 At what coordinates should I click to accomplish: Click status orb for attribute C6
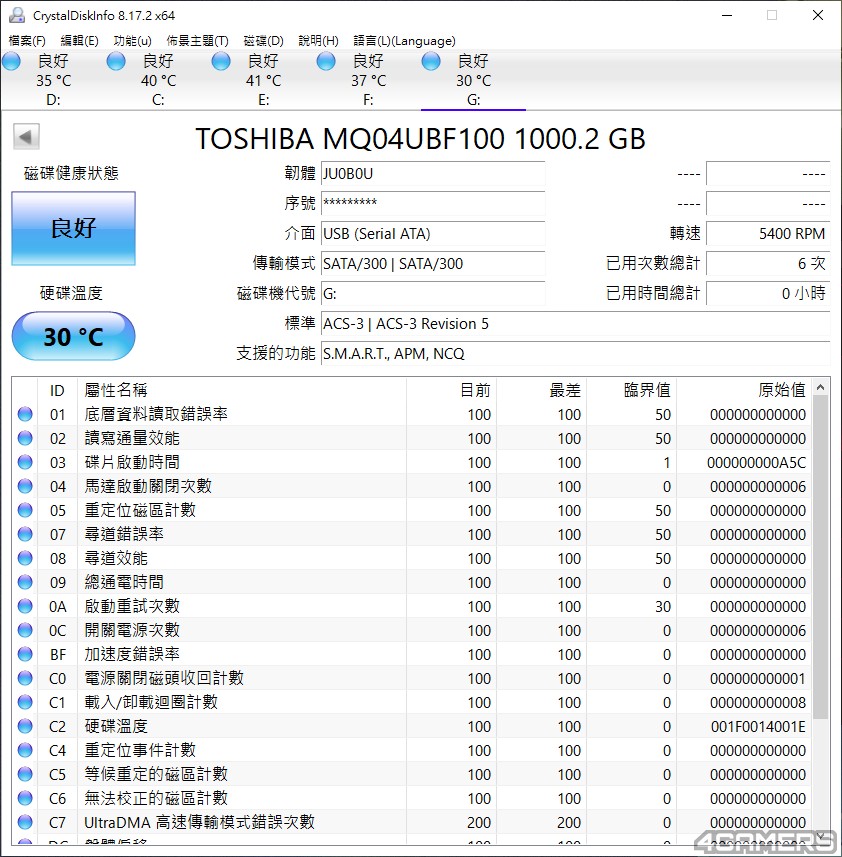25,799
